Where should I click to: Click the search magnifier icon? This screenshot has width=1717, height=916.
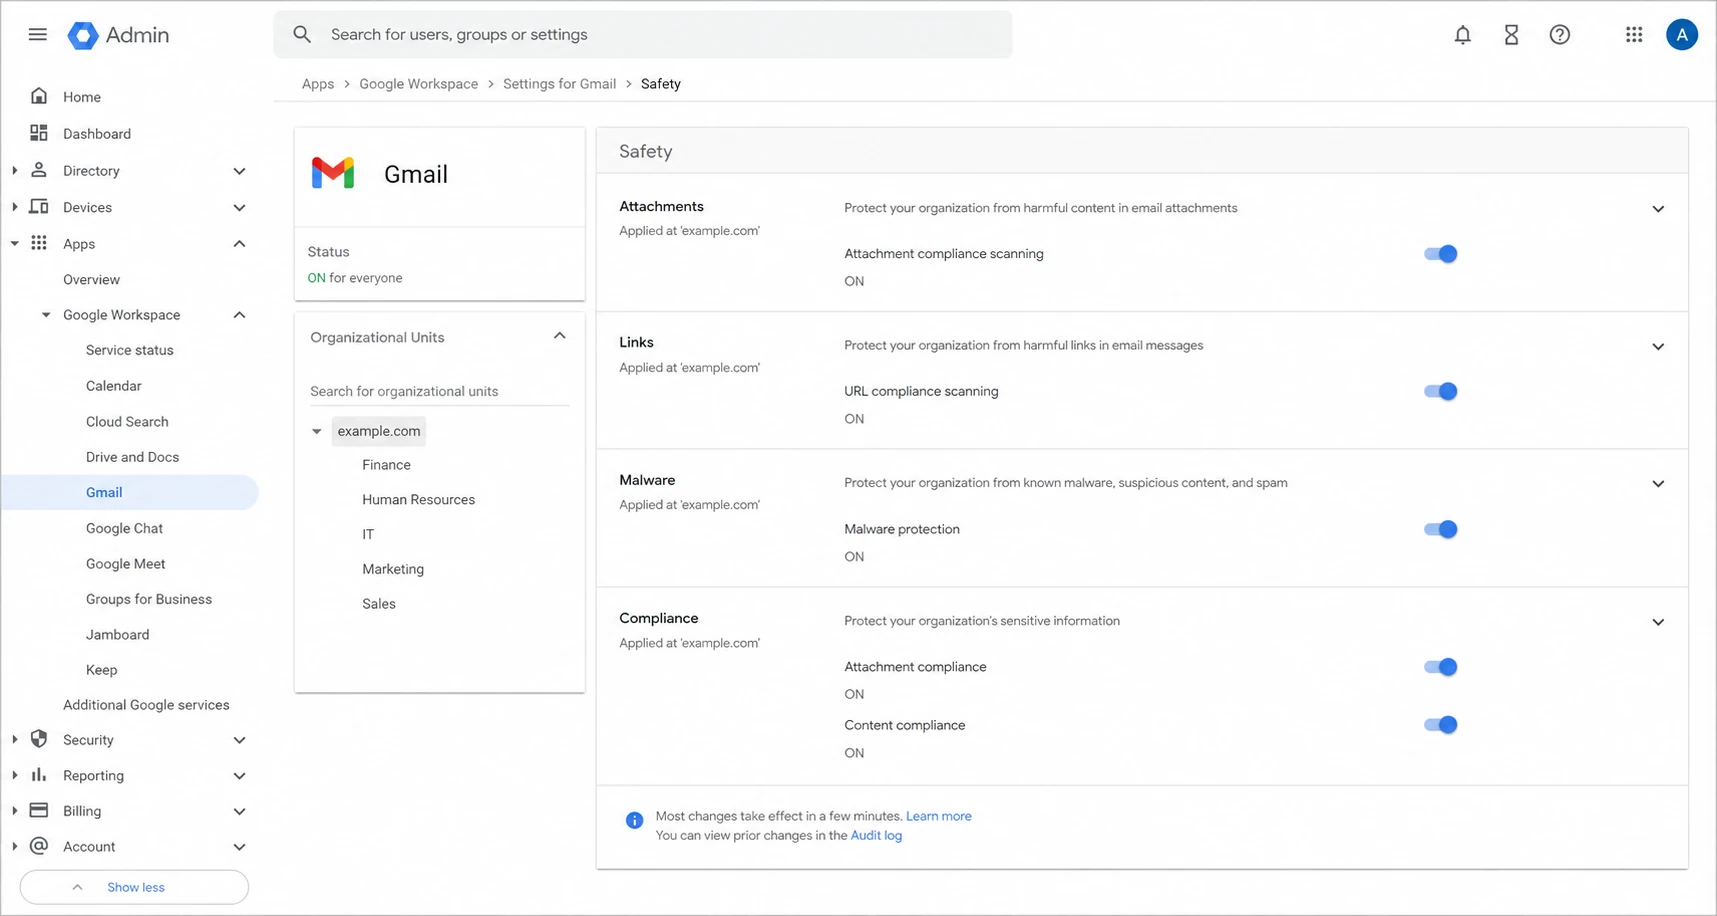click(302, 34)
